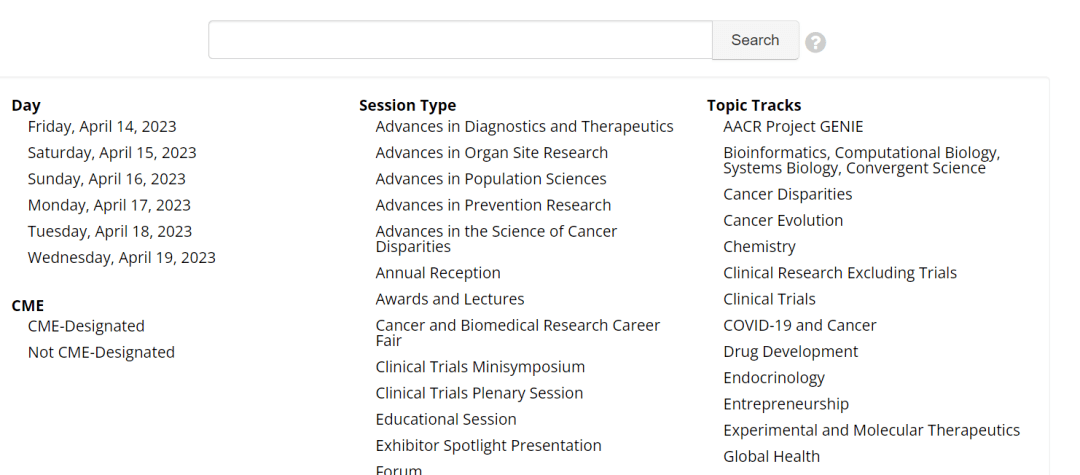Filter by Awards and Lectures

pos(450,299)
